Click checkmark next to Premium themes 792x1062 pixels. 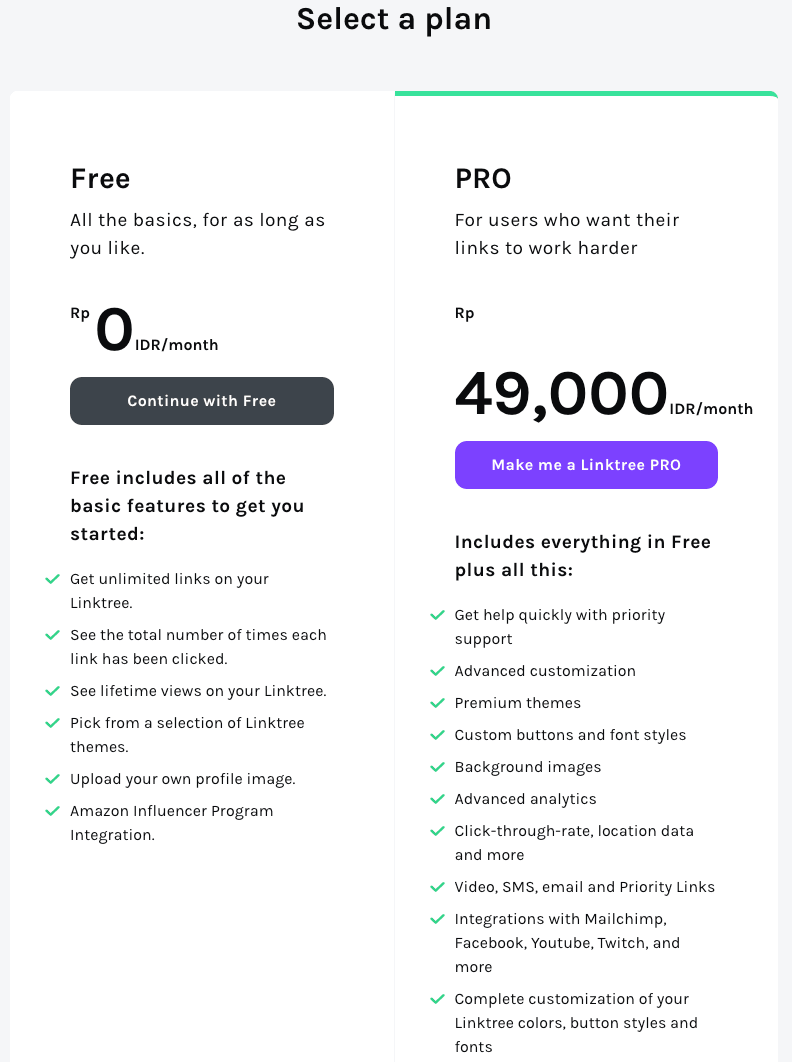(437, 703)
